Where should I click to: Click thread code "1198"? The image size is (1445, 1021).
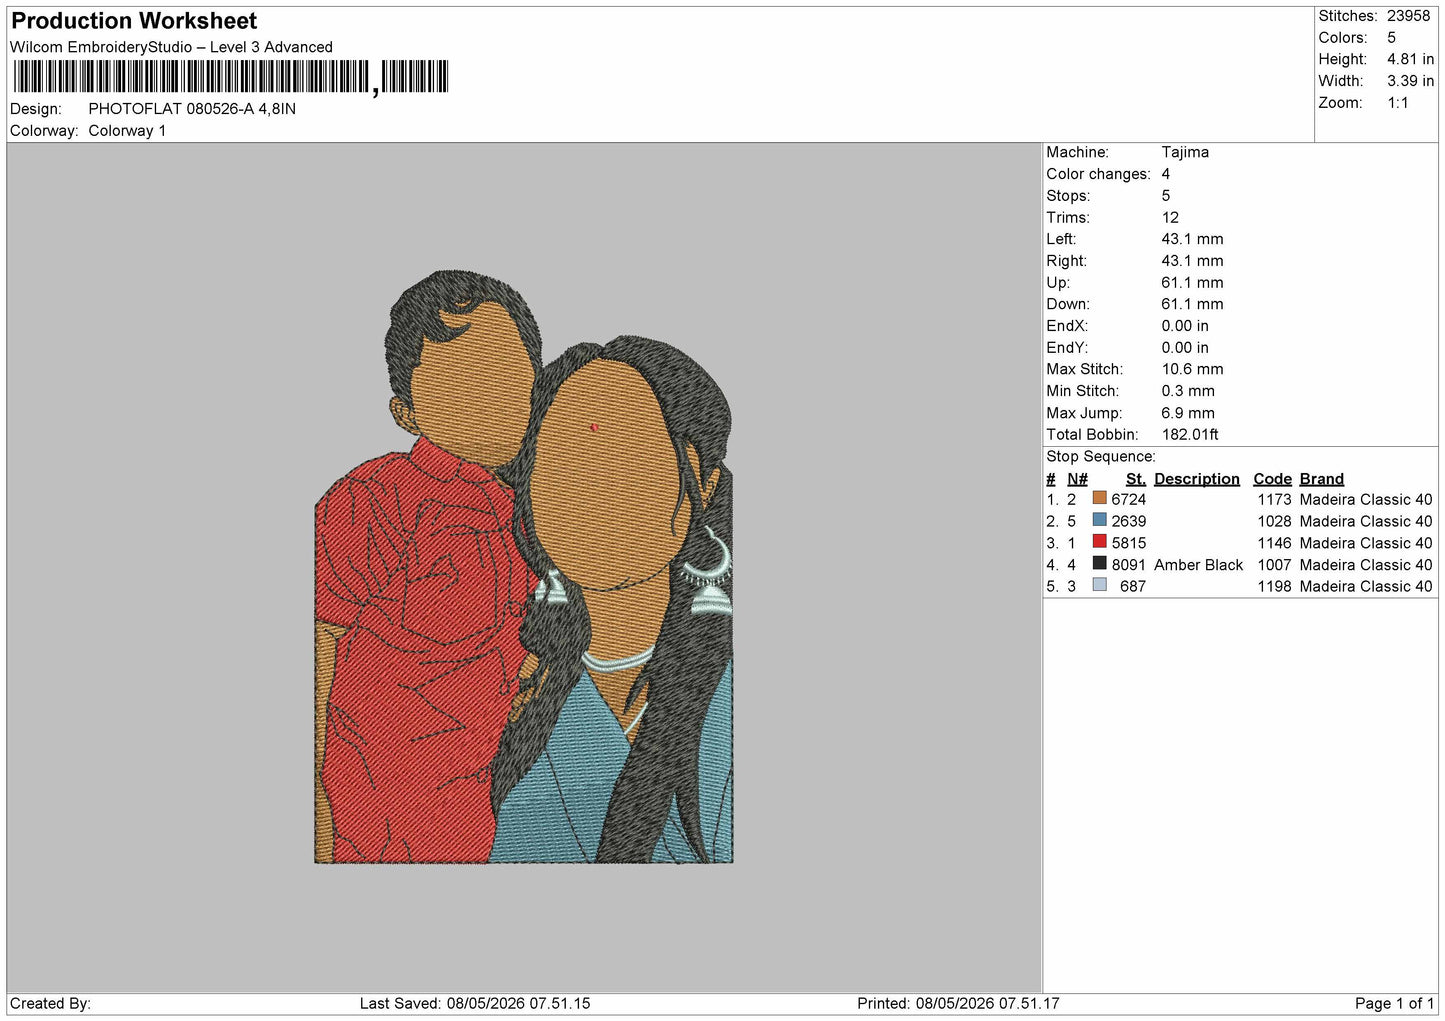[x=1275, y=587]
